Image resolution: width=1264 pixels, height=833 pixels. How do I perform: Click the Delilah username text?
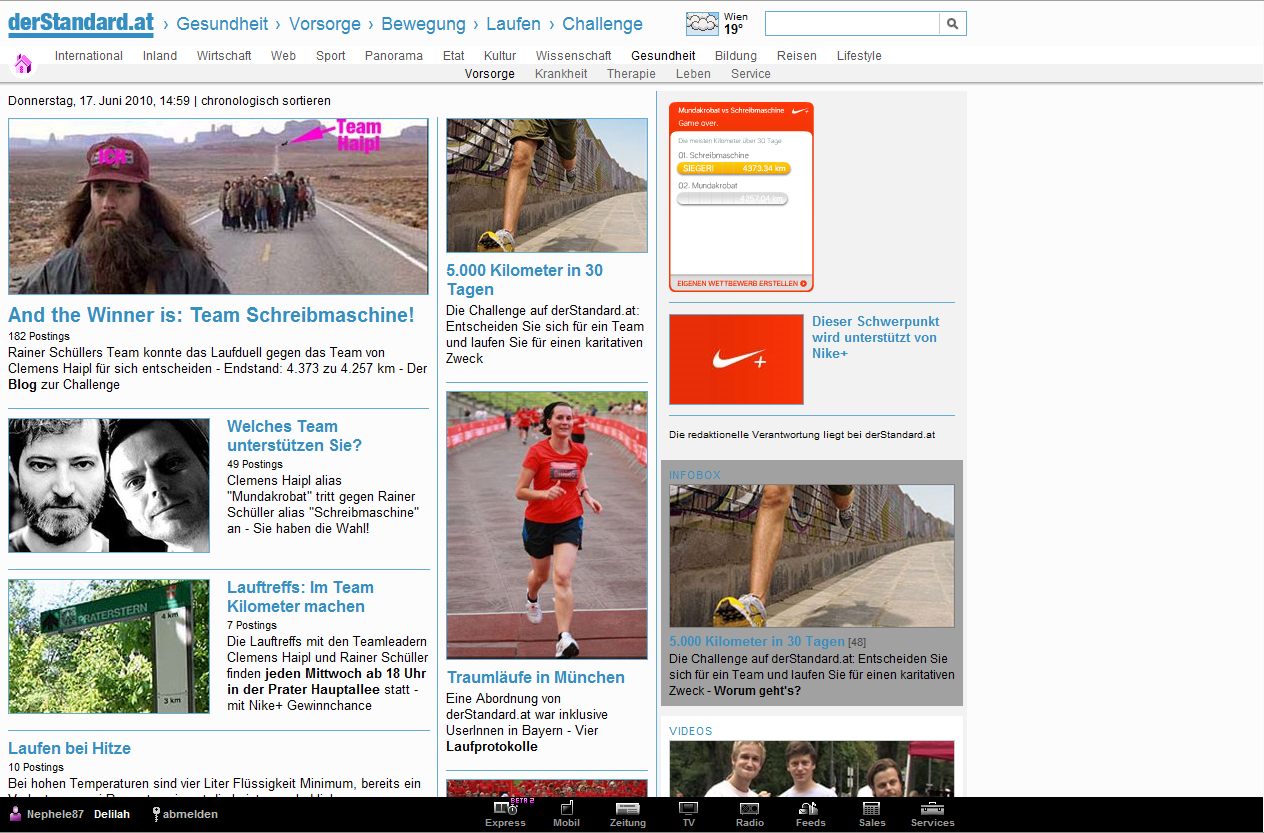click(x=112, y=814)
